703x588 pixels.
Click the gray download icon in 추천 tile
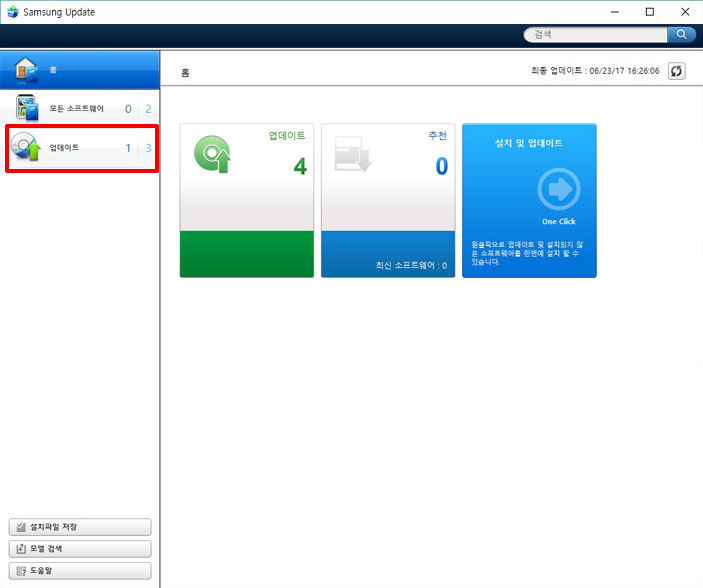(x=353, y=154)
